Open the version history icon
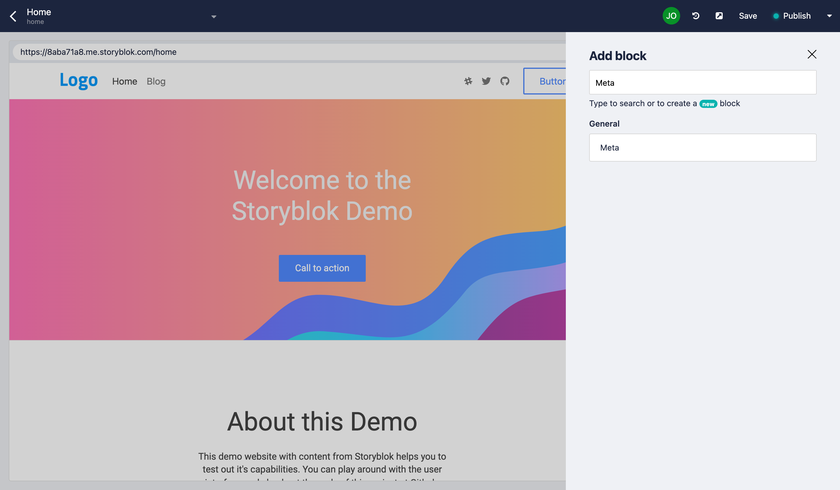This screenshot has width=840, height=490. [695, 16]
